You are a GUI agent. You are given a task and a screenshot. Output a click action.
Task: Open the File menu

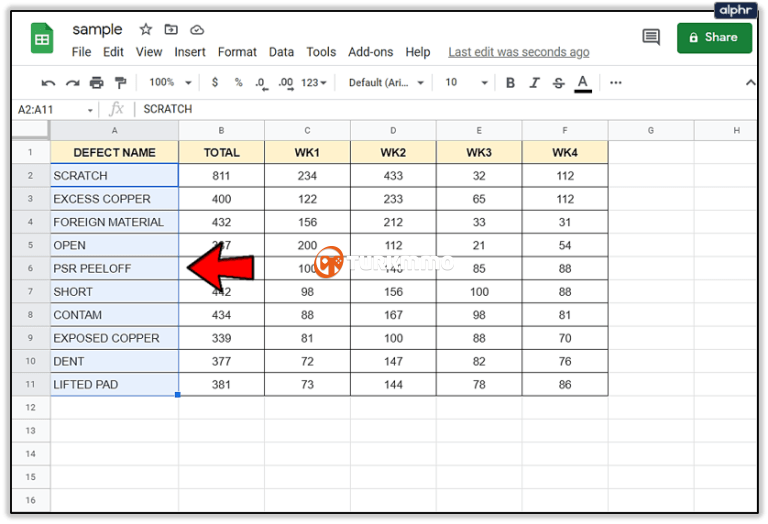[81, 52]
